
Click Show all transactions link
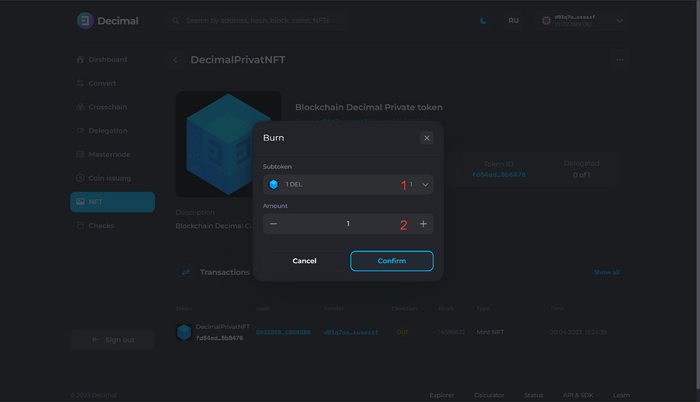[606, 272]
